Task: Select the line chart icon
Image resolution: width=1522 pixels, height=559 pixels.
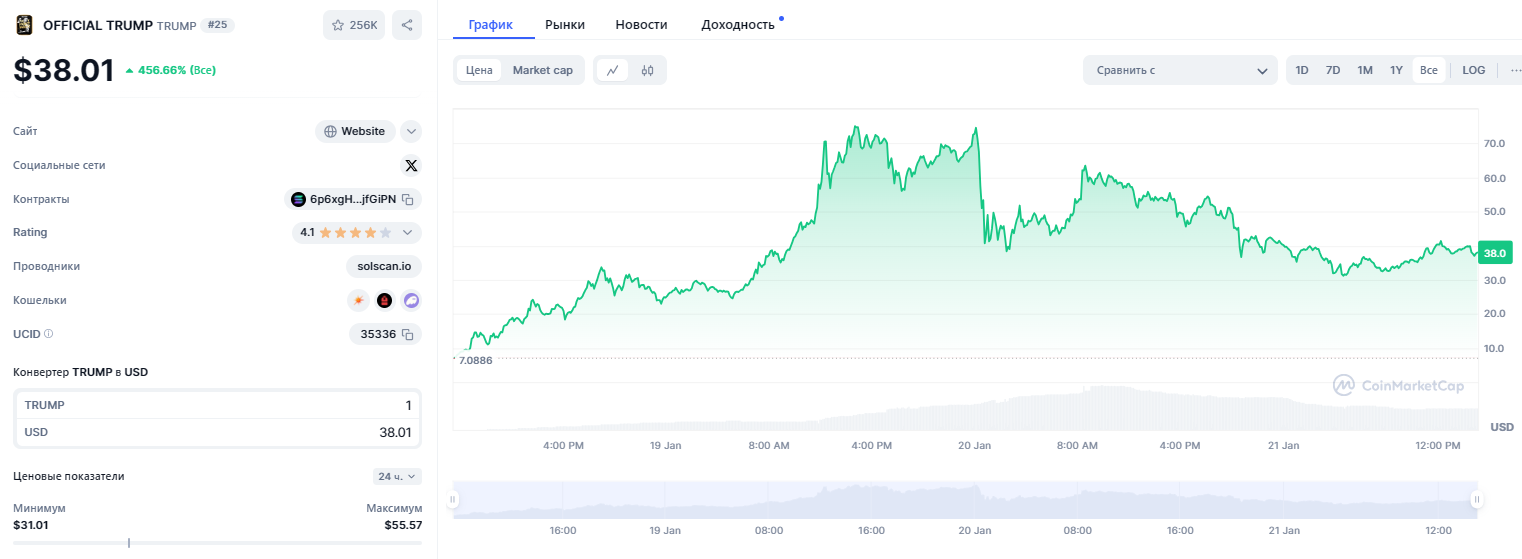Action: click(613, 70)
